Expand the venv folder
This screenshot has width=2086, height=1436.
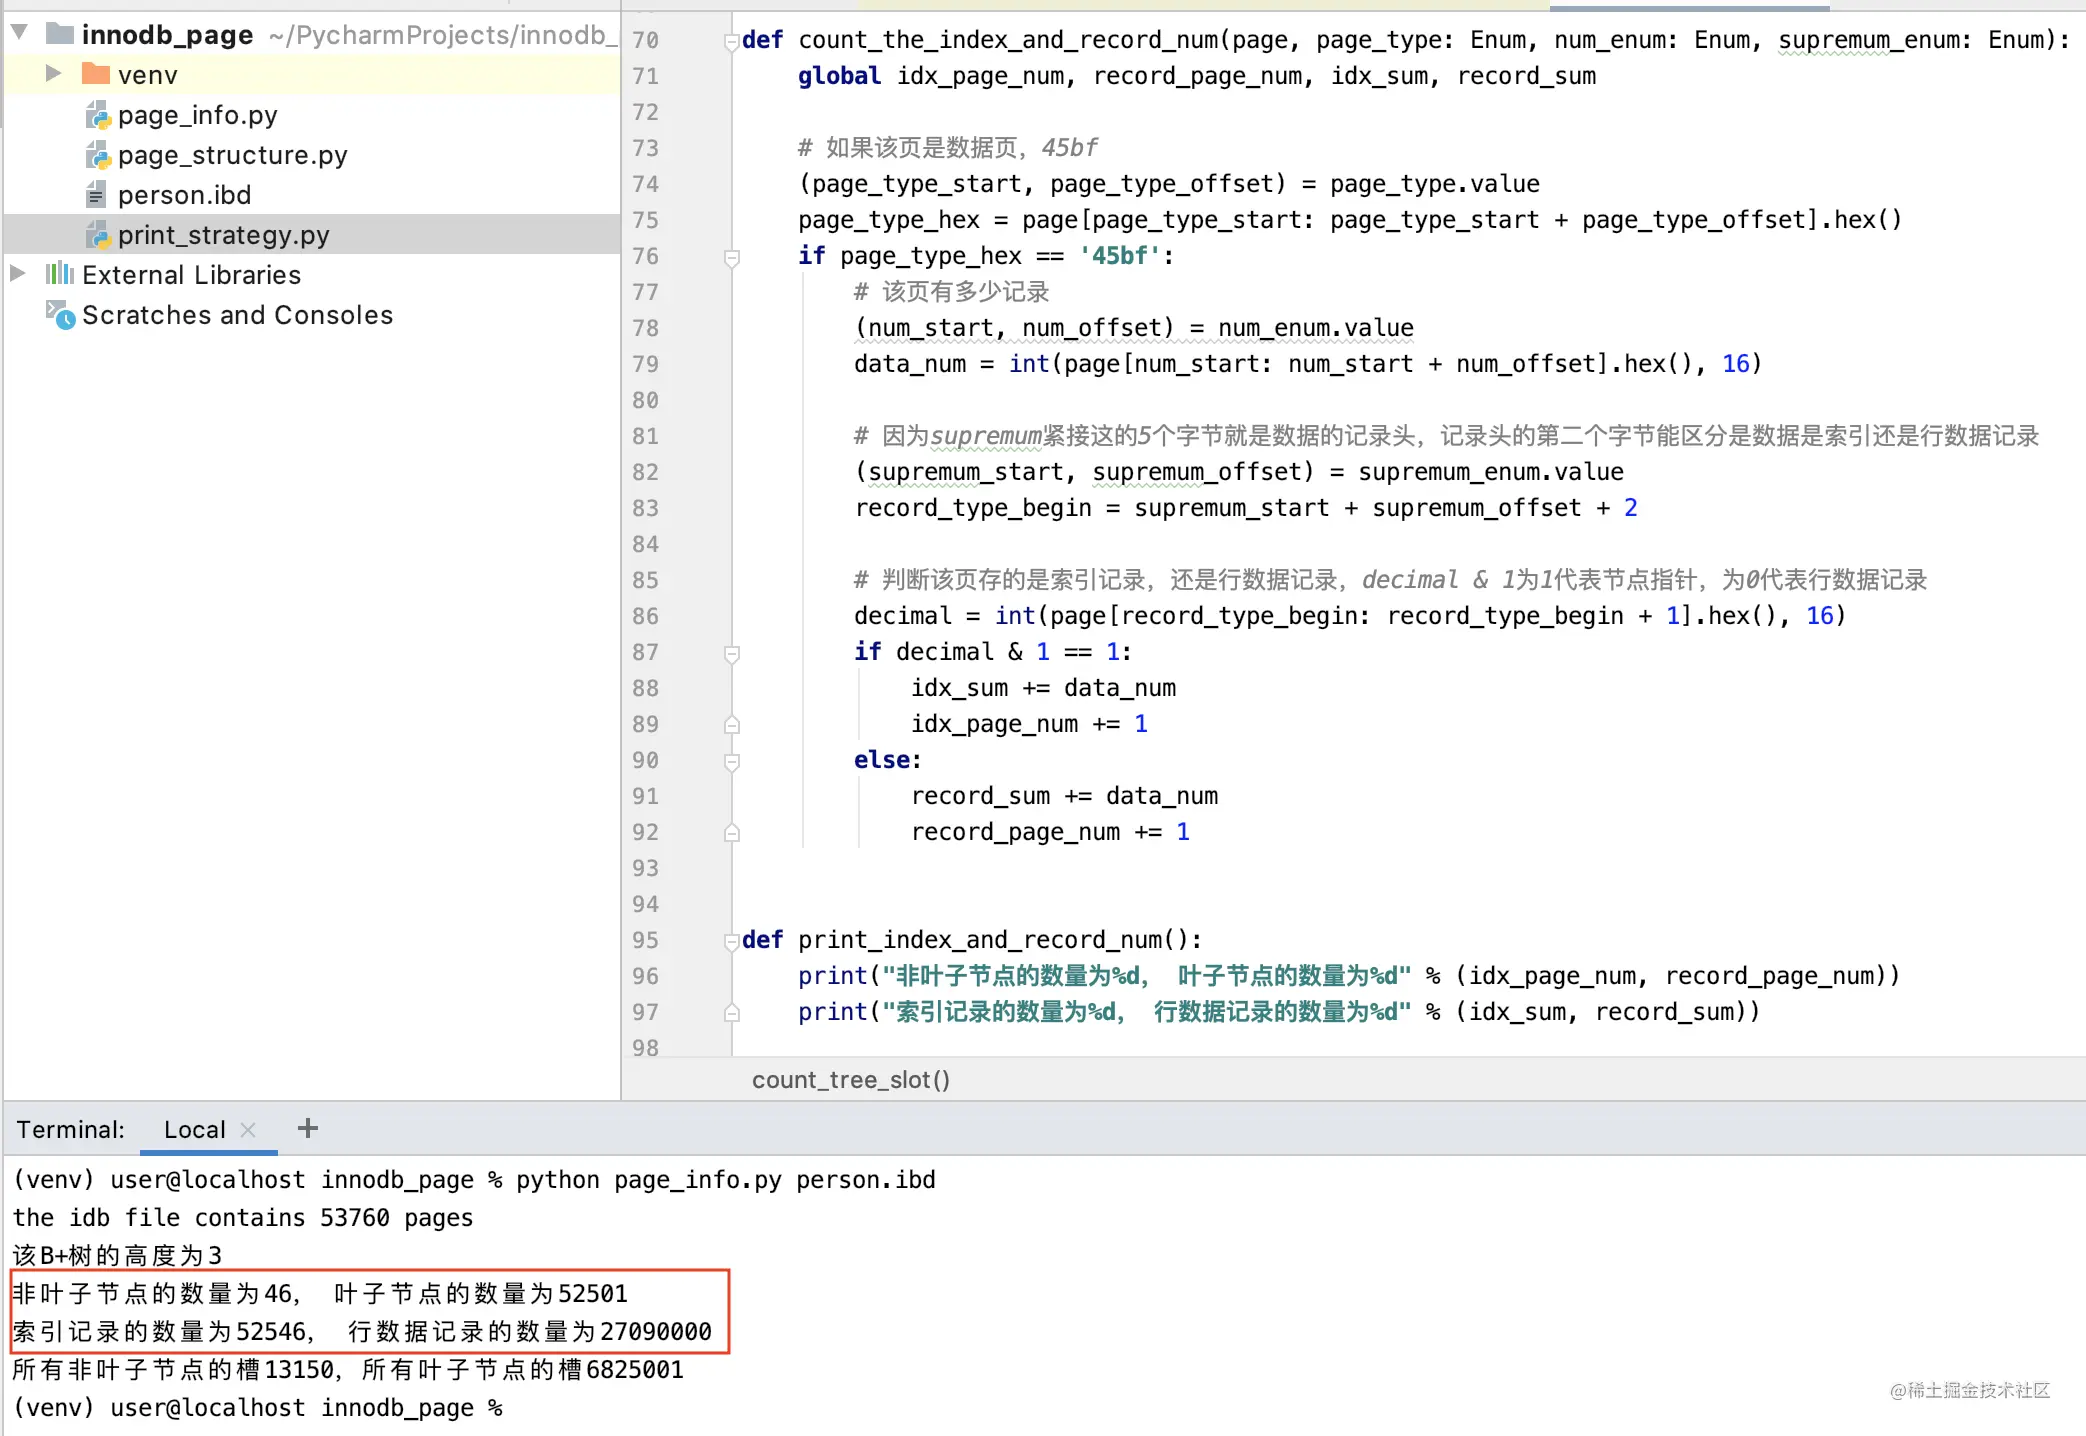pos(54,73)
